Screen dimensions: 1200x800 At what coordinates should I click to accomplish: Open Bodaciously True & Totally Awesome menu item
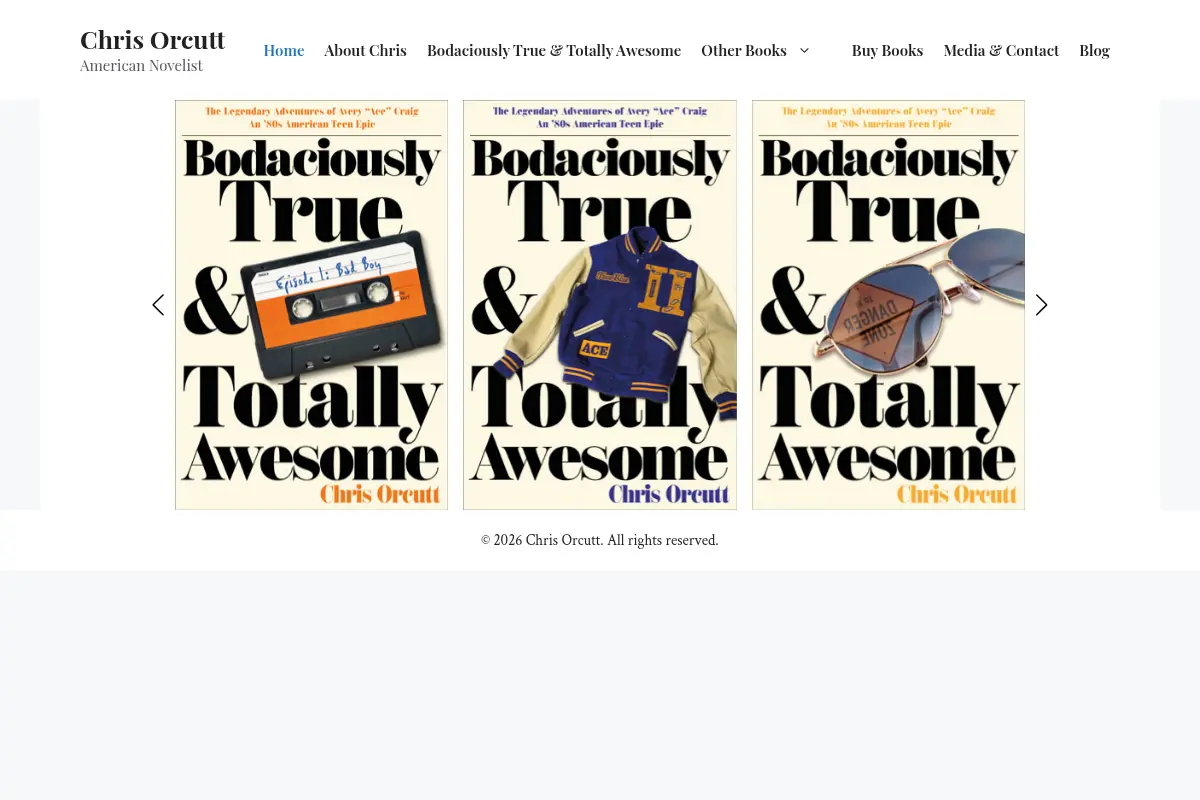(554, 50)
